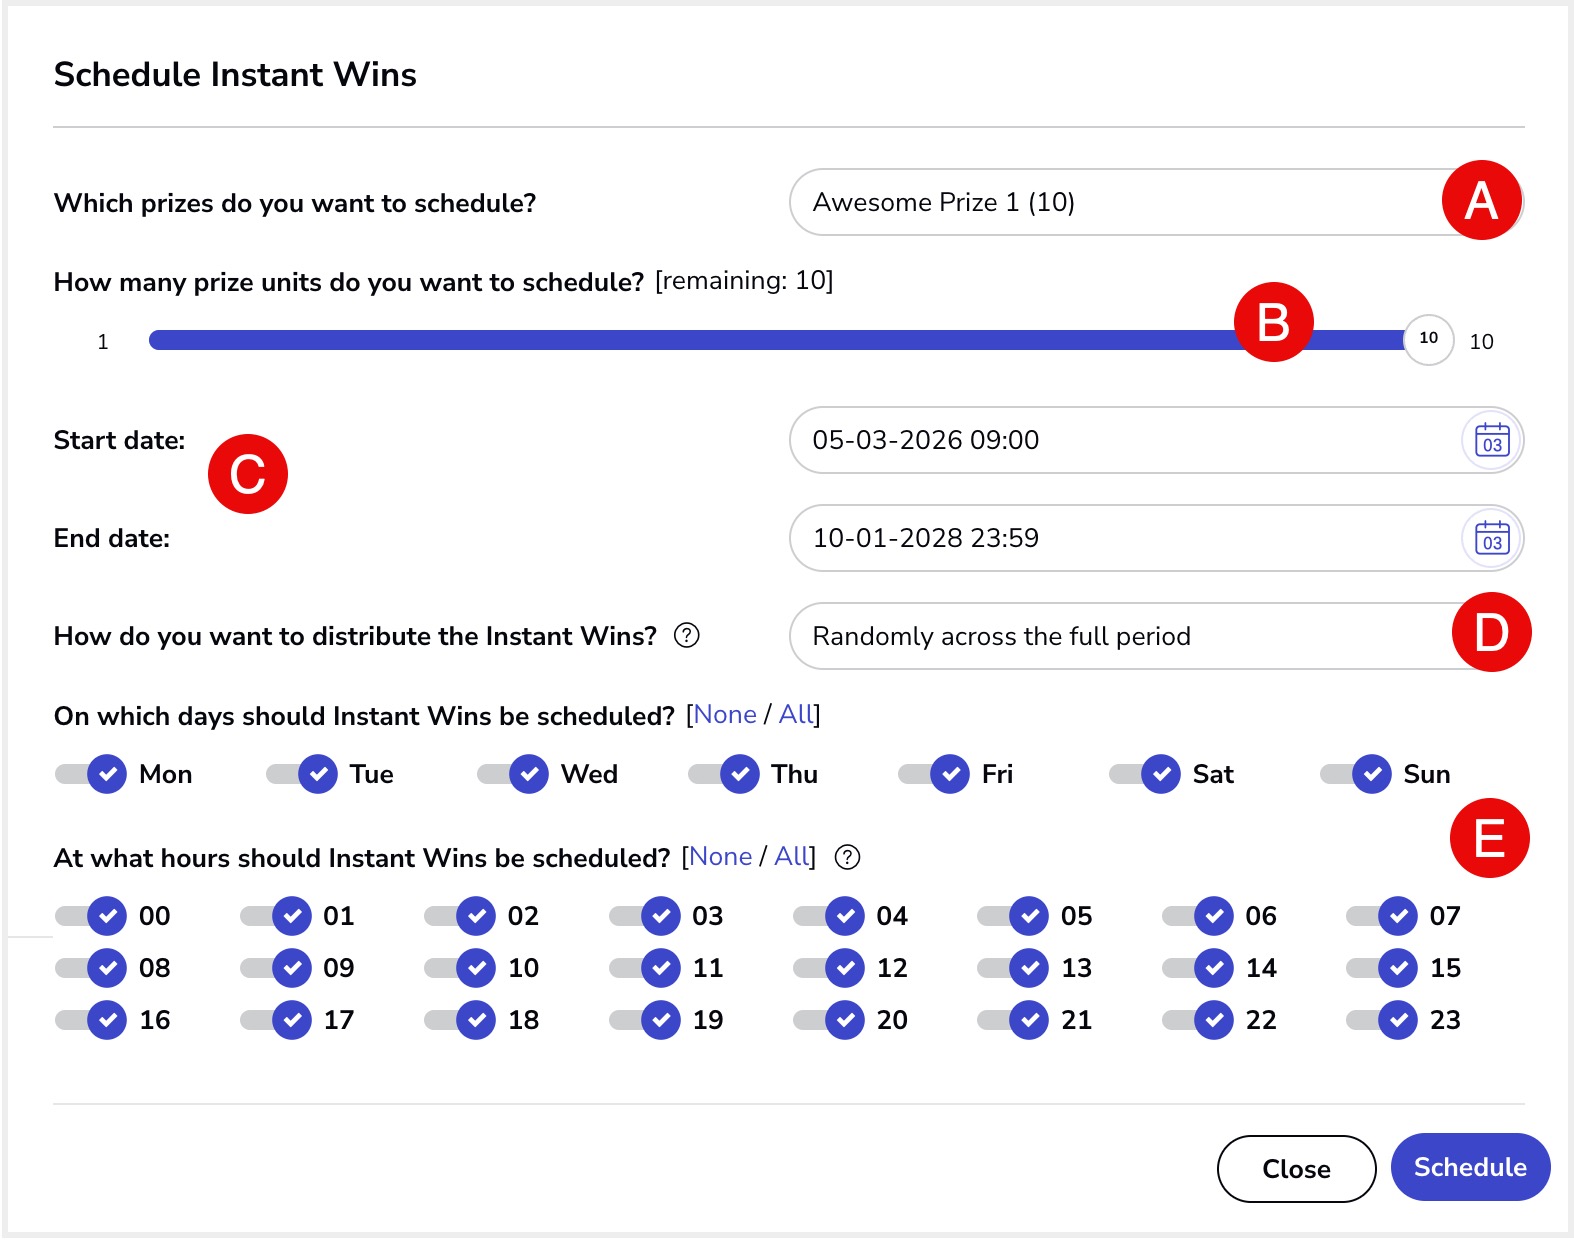
Task: Click the red C annotation marker
Action: (x=248, y=474)
